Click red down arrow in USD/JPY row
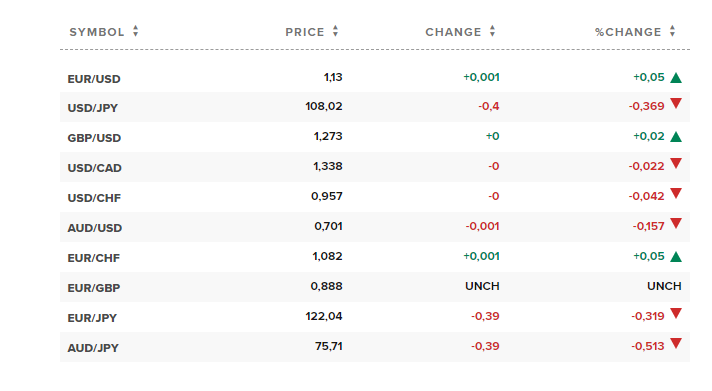The image size is (712, 391). [676, 104]
